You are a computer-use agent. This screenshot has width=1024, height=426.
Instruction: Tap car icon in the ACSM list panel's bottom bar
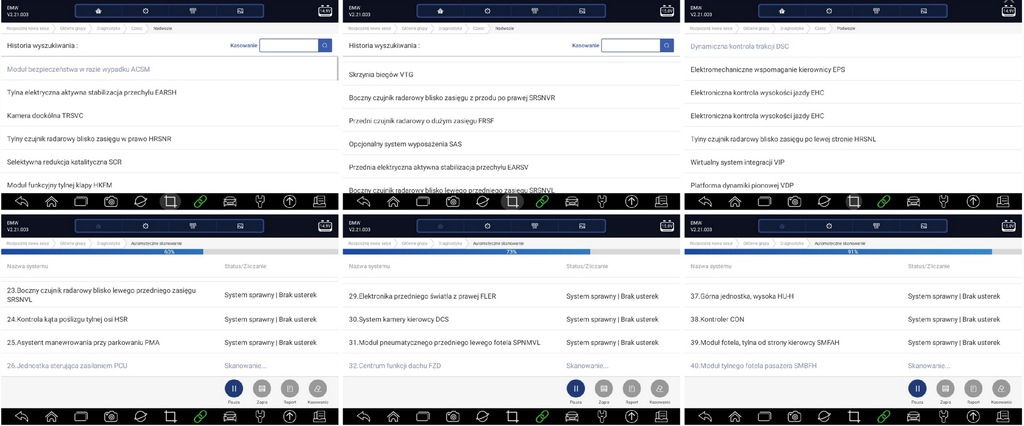coord(230,201)
